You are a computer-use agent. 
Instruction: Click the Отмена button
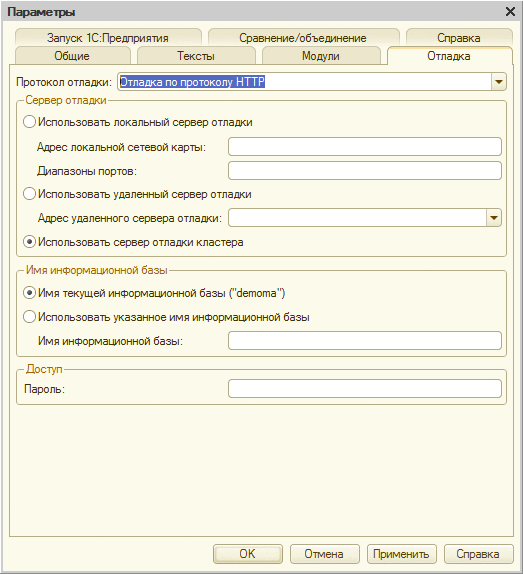click(324, 554)
